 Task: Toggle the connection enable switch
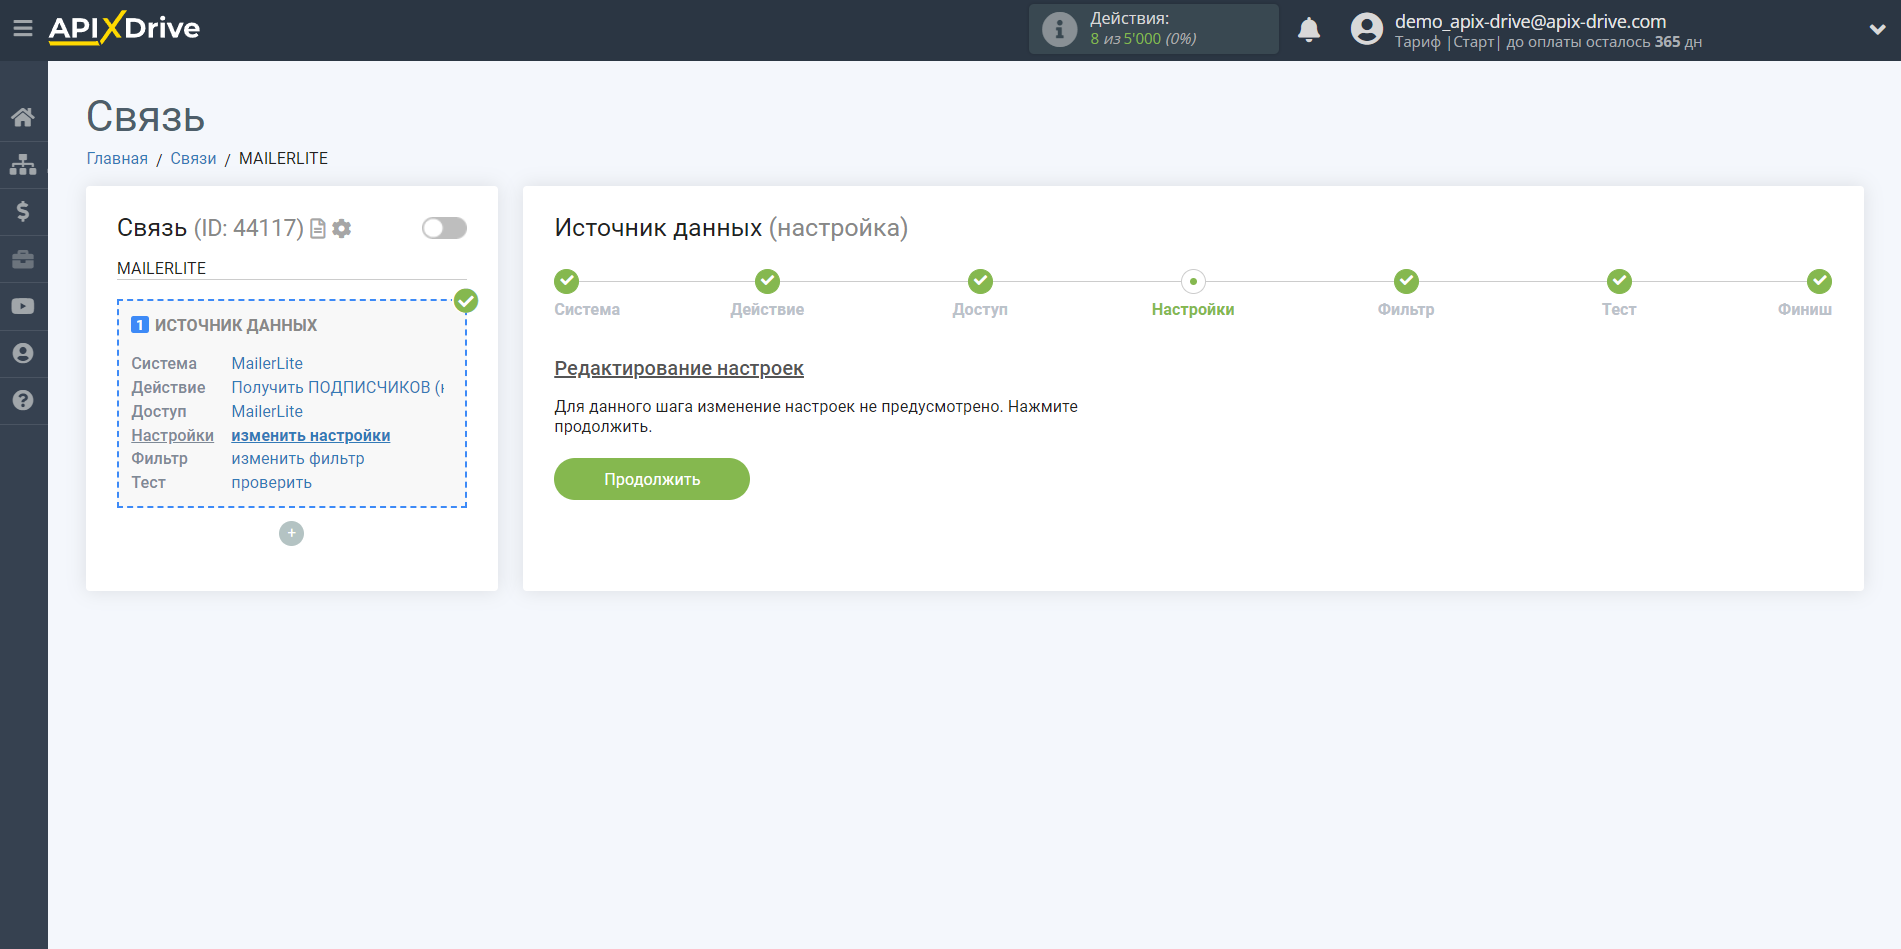click(444, 228)
